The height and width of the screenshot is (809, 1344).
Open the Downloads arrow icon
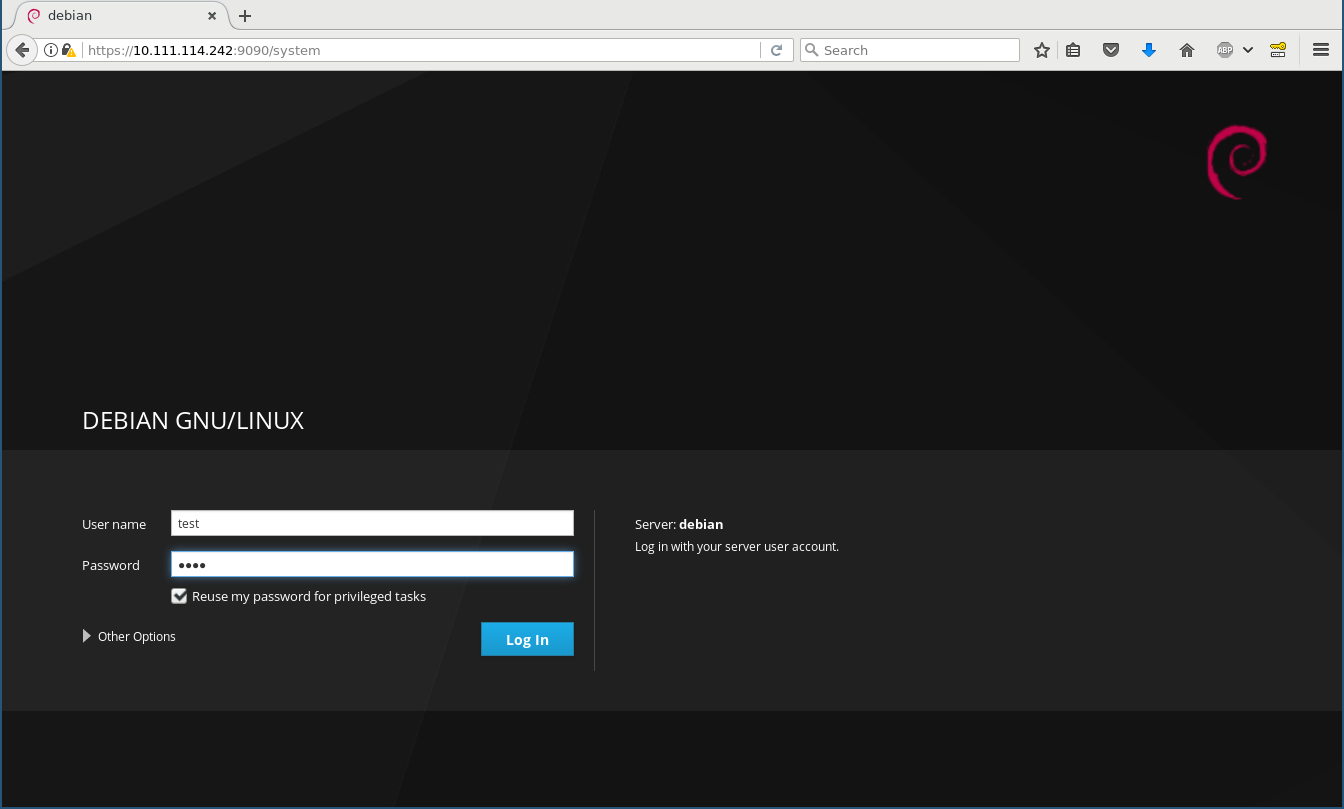[x=1149, y=50]
